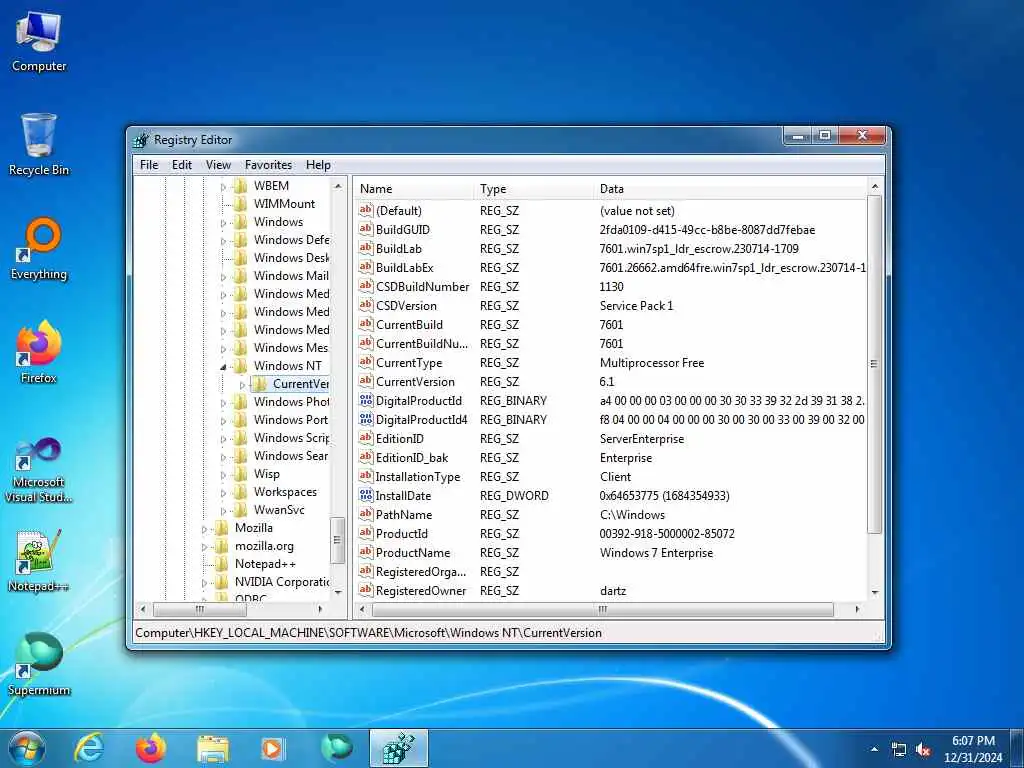Expand the CurrentVersion tree node
This screenshot has height=768, width=1024.
click(242, 385)
